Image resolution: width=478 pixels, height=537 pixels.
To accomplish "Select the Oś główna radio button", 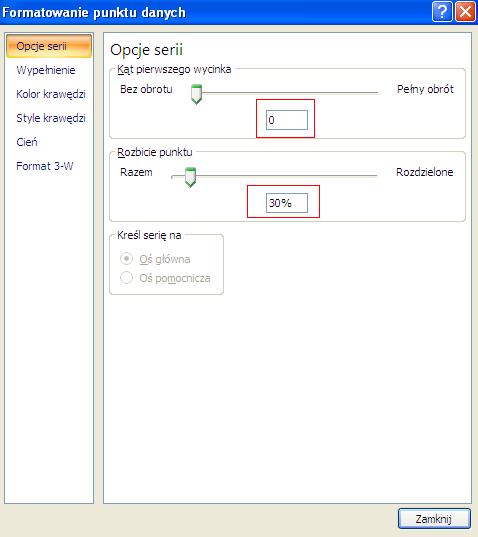I will [126, 259].
